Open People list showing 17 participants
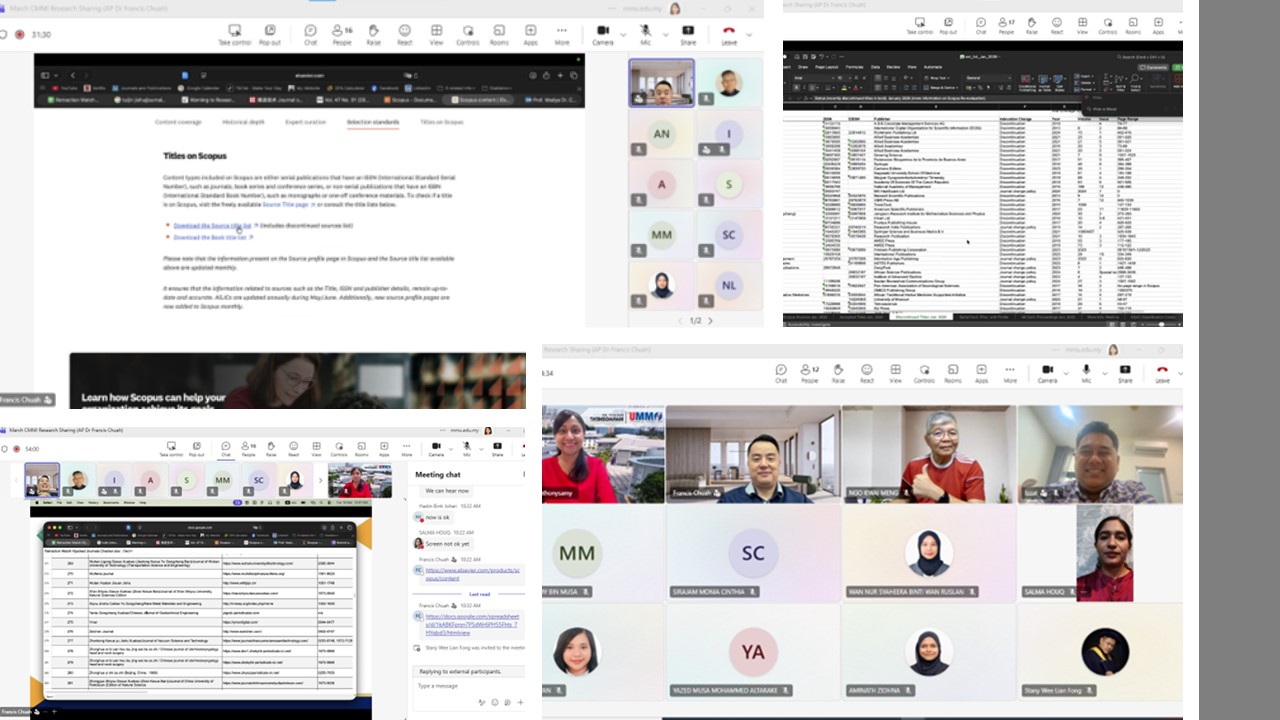Screen dimensions: 1280x720 pos(1006,24)
